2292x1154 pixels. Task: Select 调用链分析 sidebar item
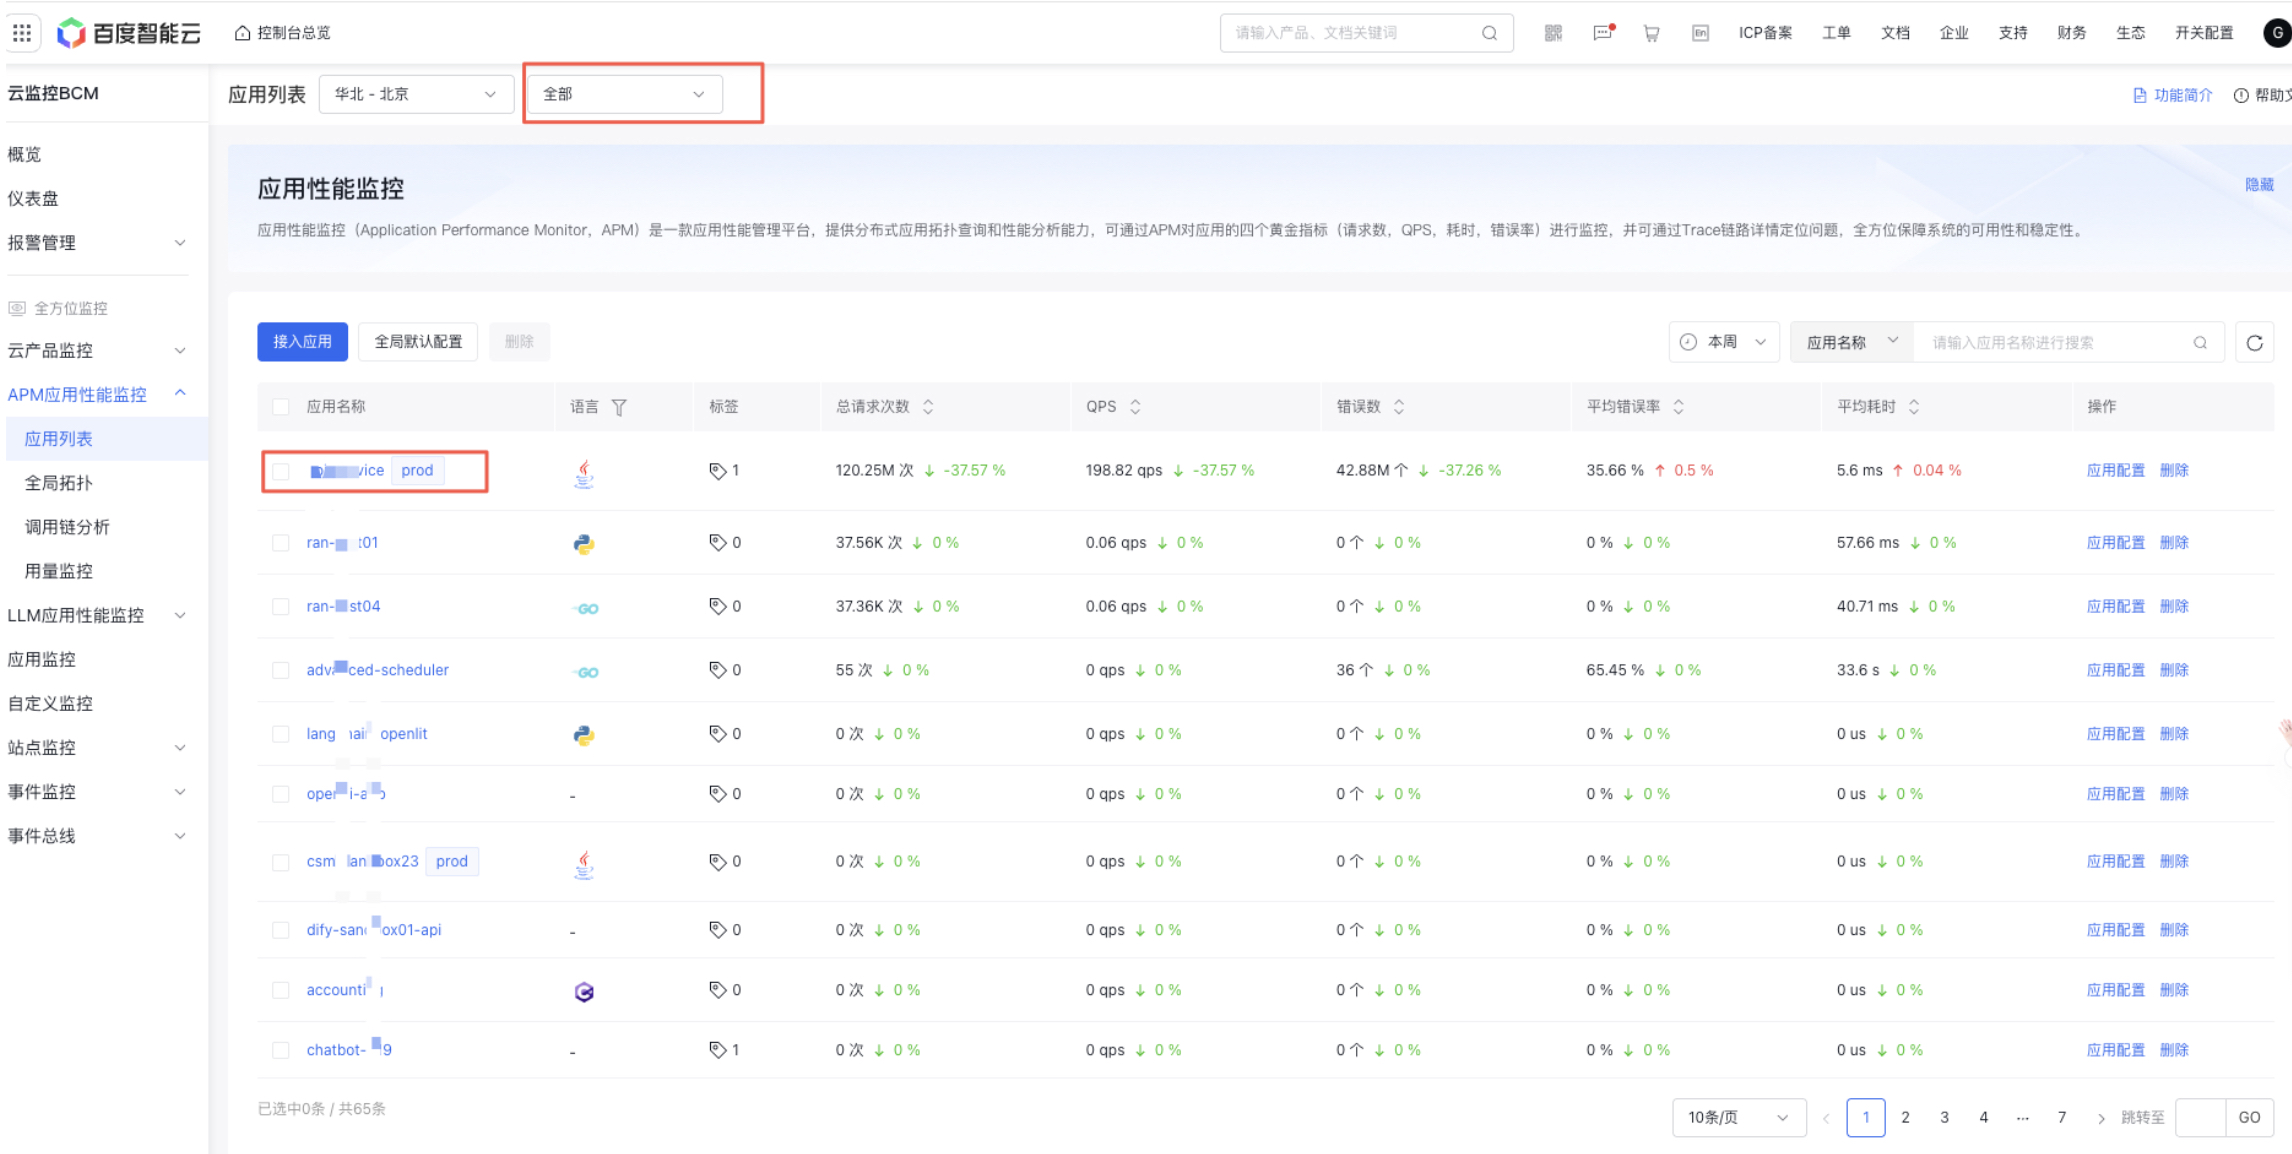tap(67, 527)
